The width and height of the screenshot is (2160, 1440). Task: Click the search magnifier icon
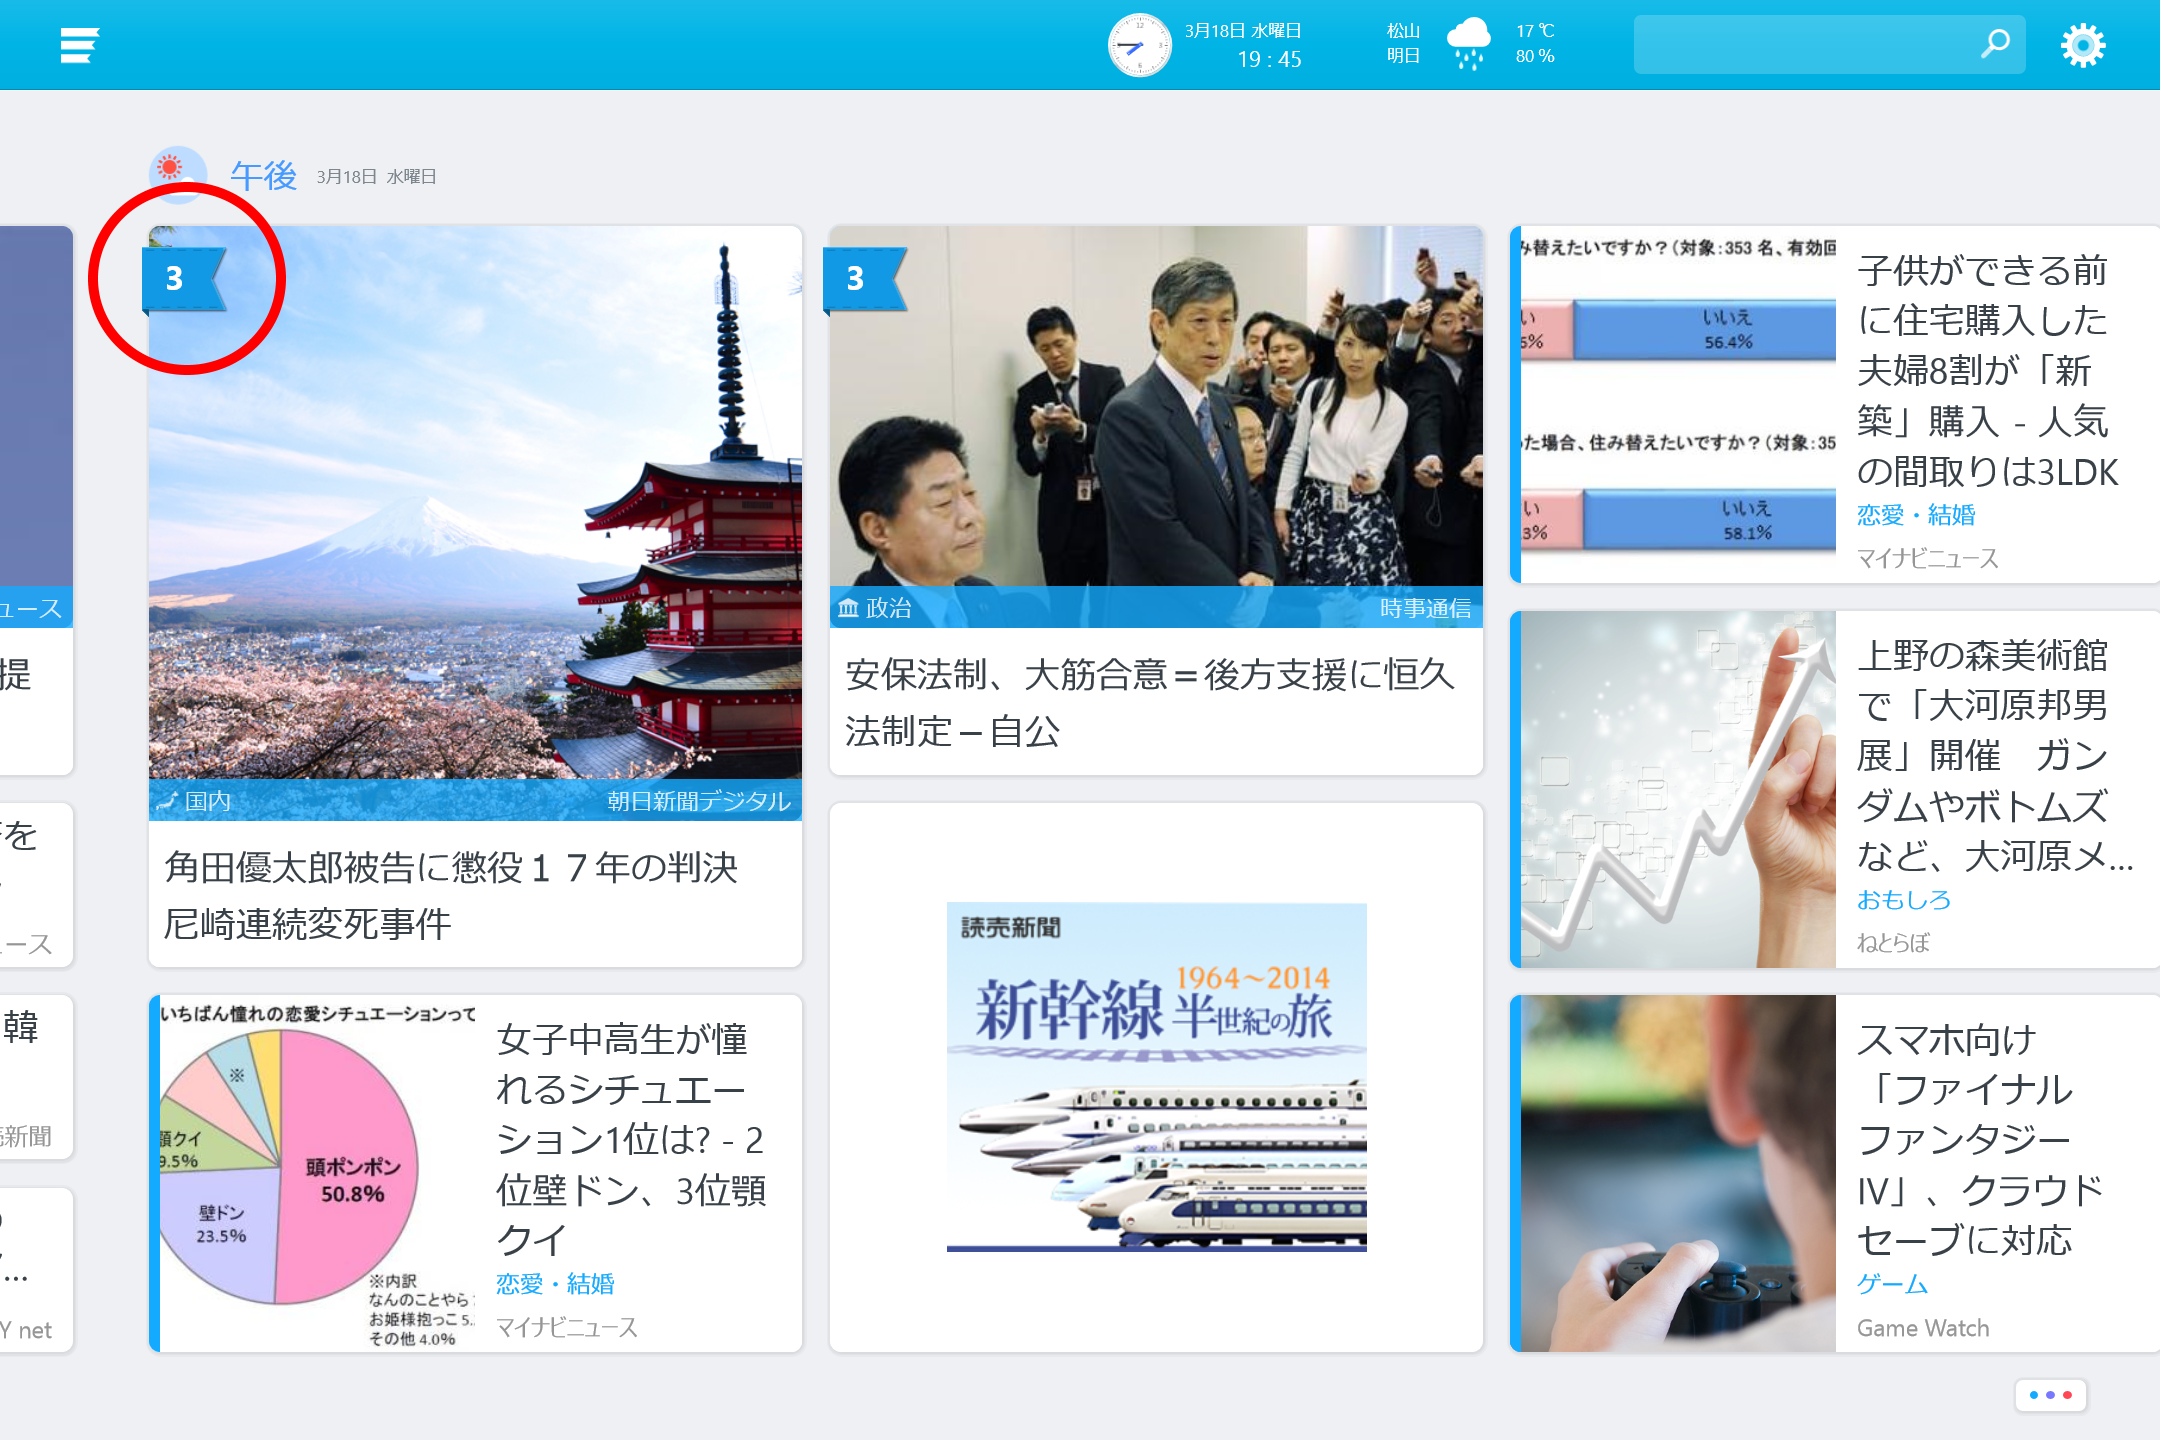[1996, 44]
